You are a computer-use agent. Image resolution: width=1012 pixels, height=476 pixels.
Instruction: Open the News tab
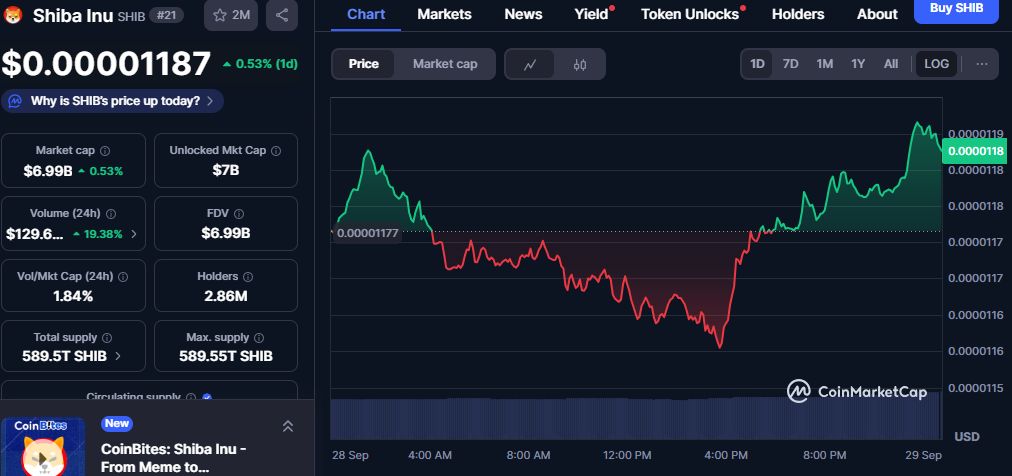point(523,14)
